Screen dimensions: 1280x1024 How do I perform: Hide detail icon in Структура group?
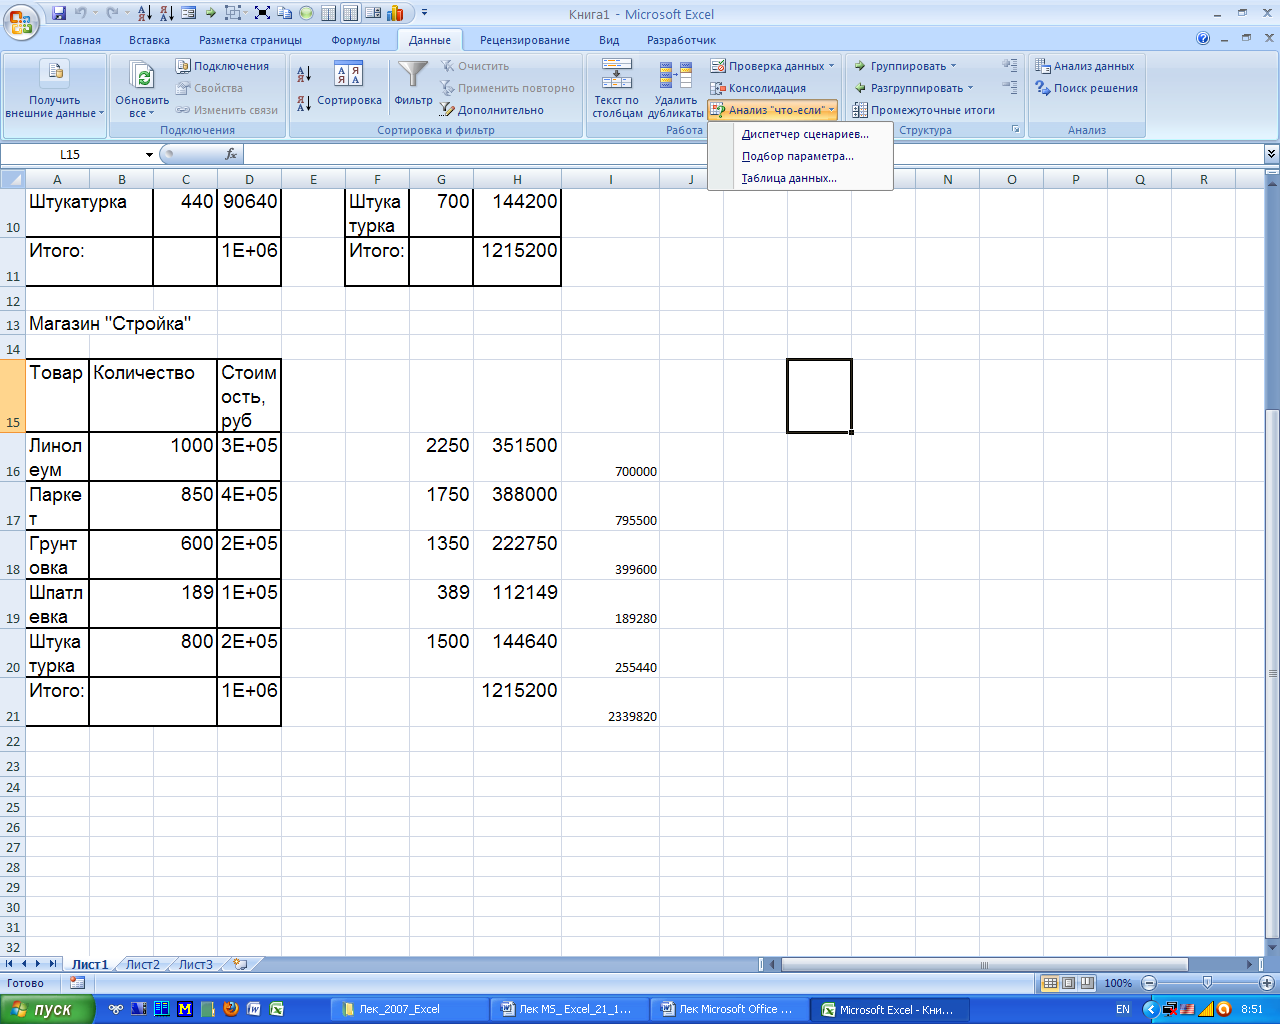pos(1010,88)
